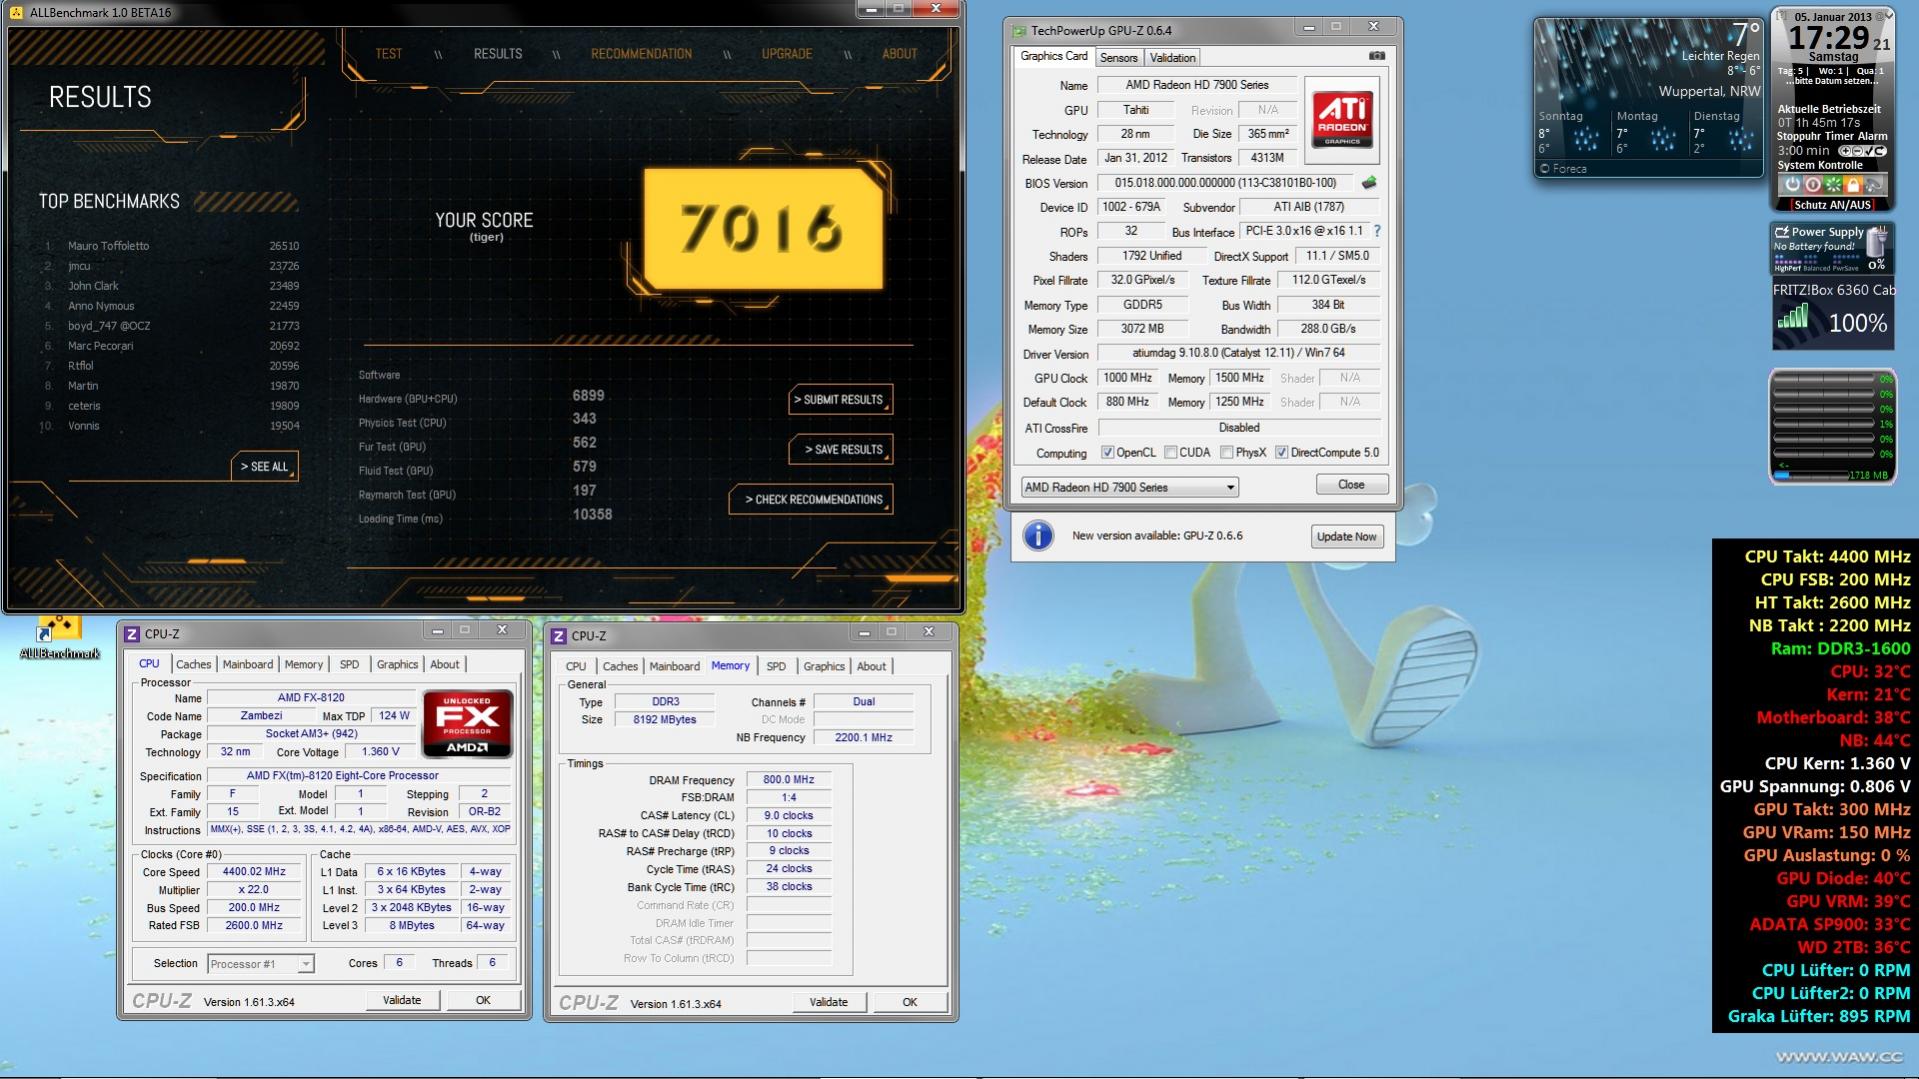Switch to RECOMMENDATION tab in ALLBenchmark

coord(641,54)
